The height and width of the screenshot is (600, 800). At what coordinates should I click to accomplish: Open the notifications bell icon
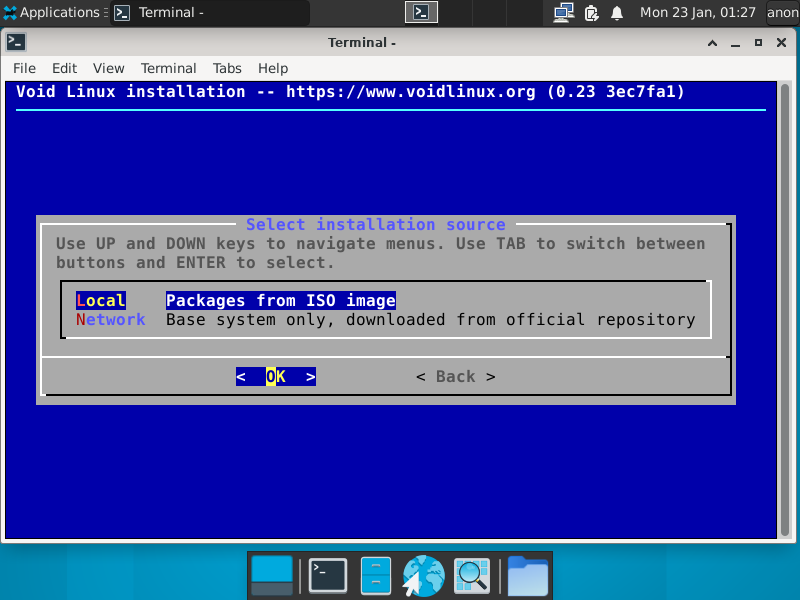[617, 12]
